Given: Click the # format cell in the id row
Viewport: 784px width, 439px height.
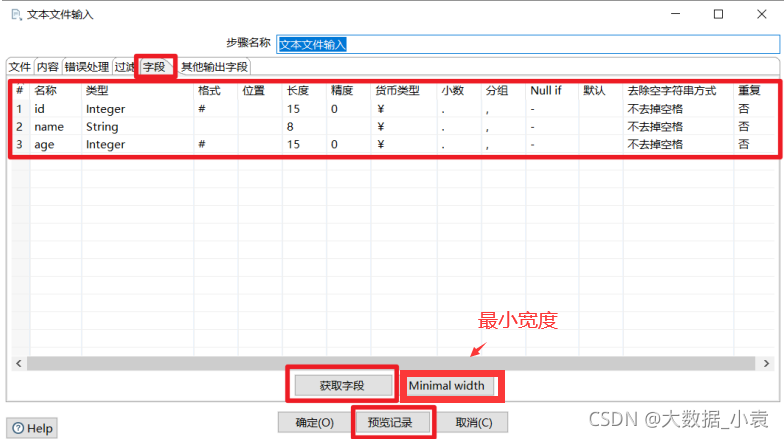Looking at the screenshot, I should 216,108.
